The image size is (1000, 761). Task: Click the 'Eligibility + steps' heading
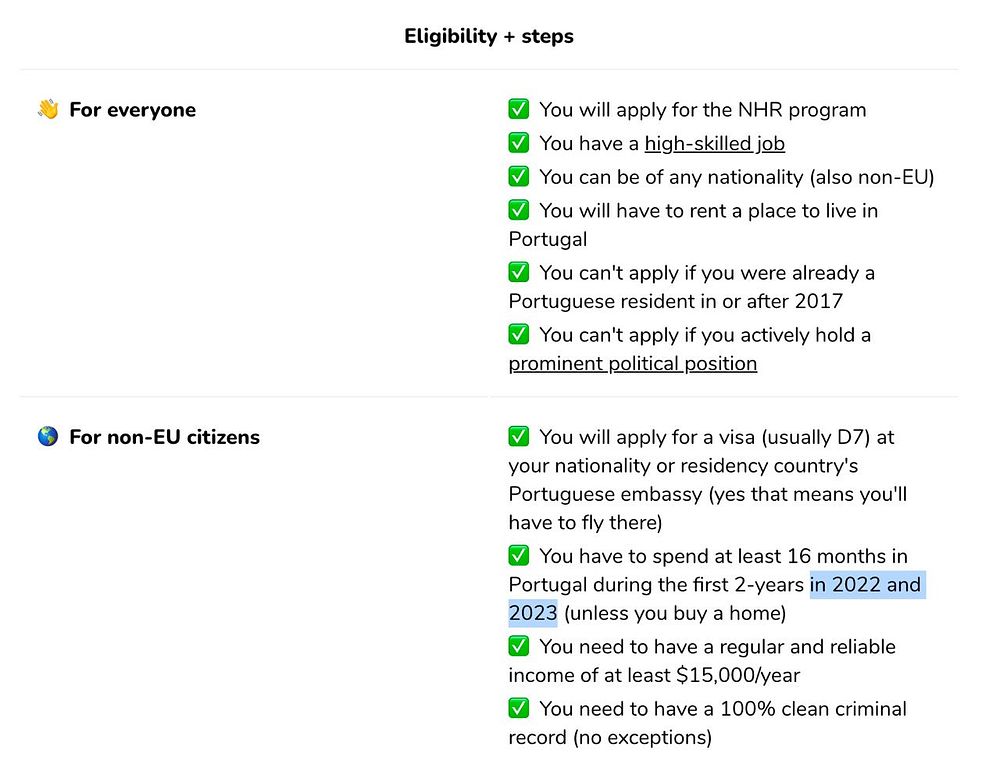click(x=489, y=37)
